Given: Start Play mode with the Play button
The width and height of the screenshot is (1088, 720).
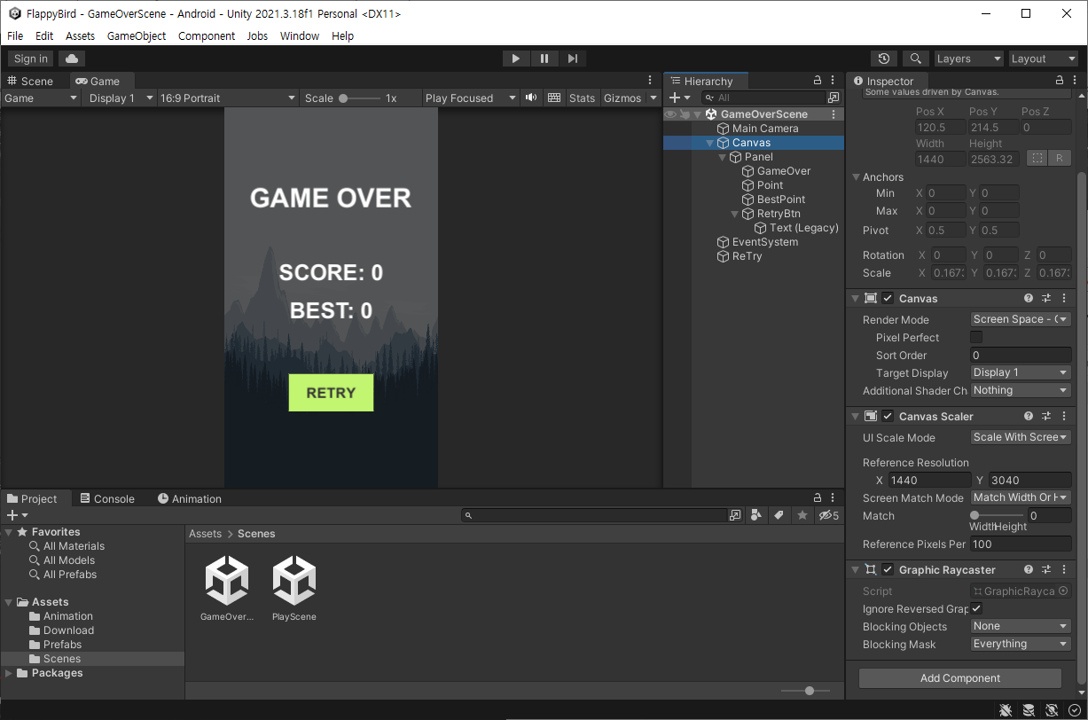Looking at the screenshot, I should coord(515,59).
